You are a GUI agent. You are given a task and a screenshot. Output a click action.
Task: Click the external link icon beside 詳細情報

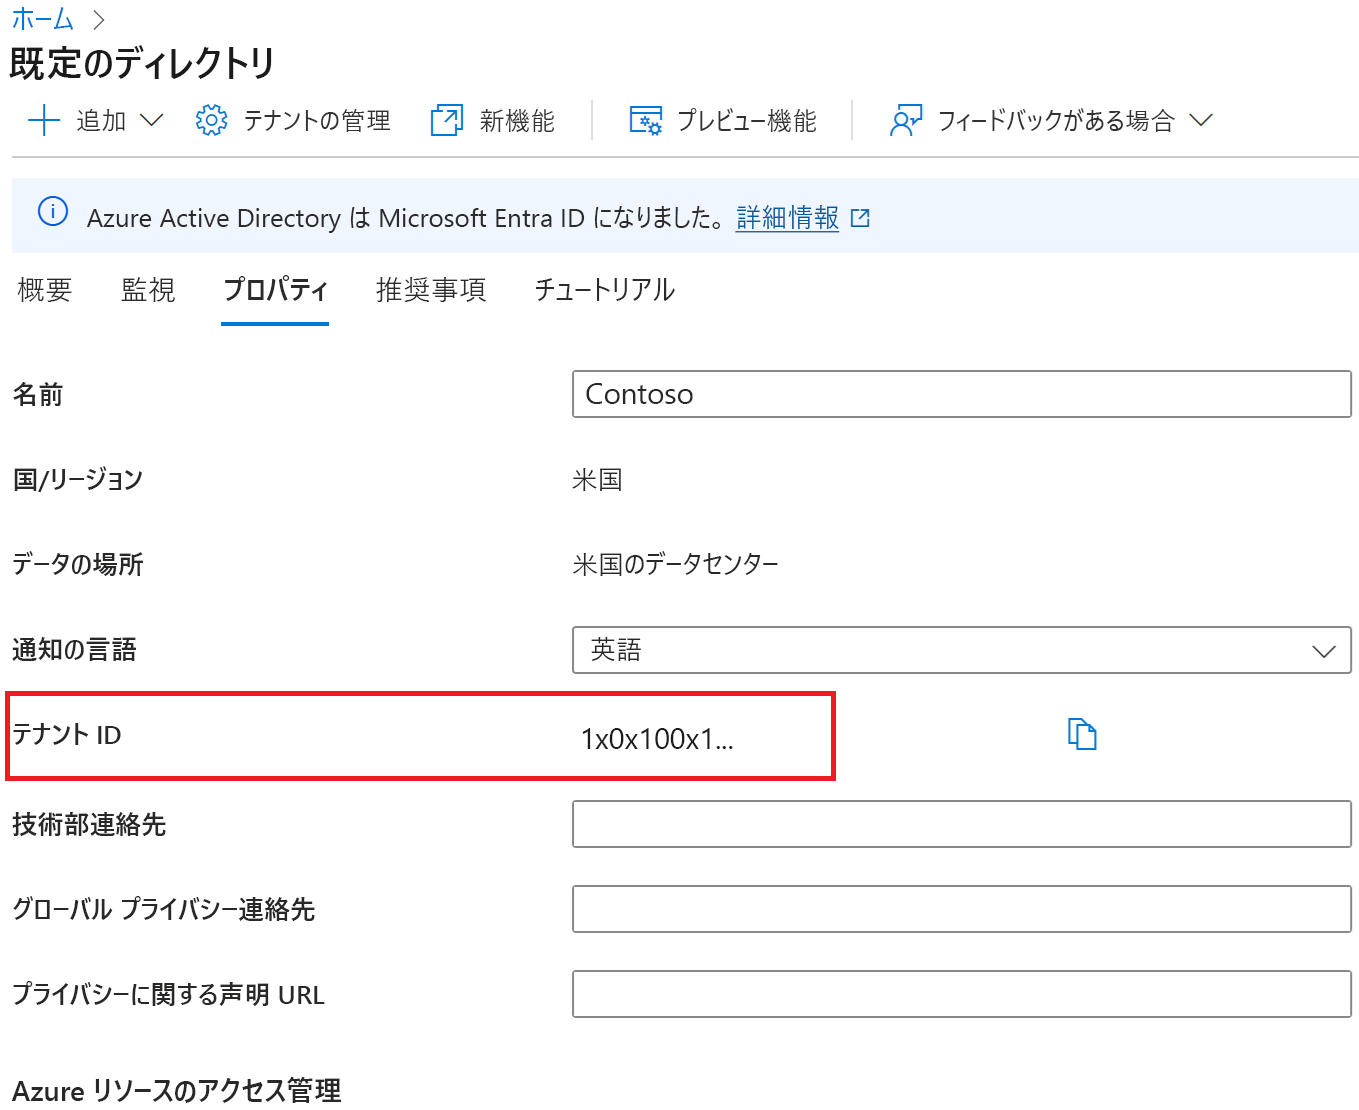click(x=860, y=218)
